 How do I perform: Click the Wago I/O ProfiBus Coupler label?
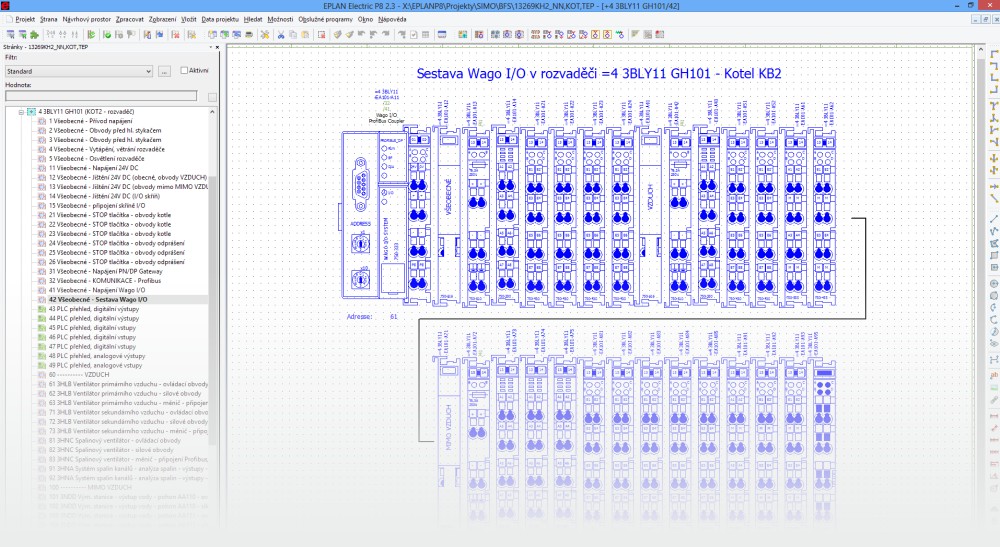pos(386,118)
